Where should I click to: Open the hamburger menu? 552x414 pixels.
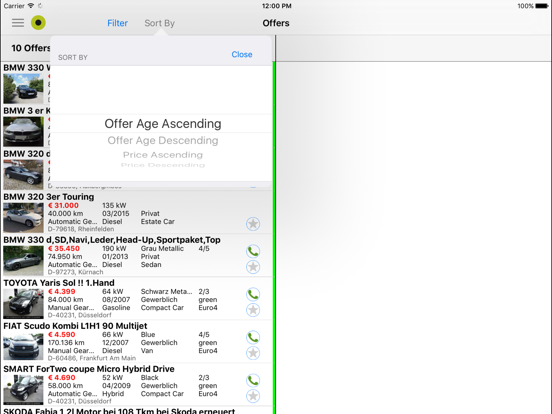click(x=18, y=23)
